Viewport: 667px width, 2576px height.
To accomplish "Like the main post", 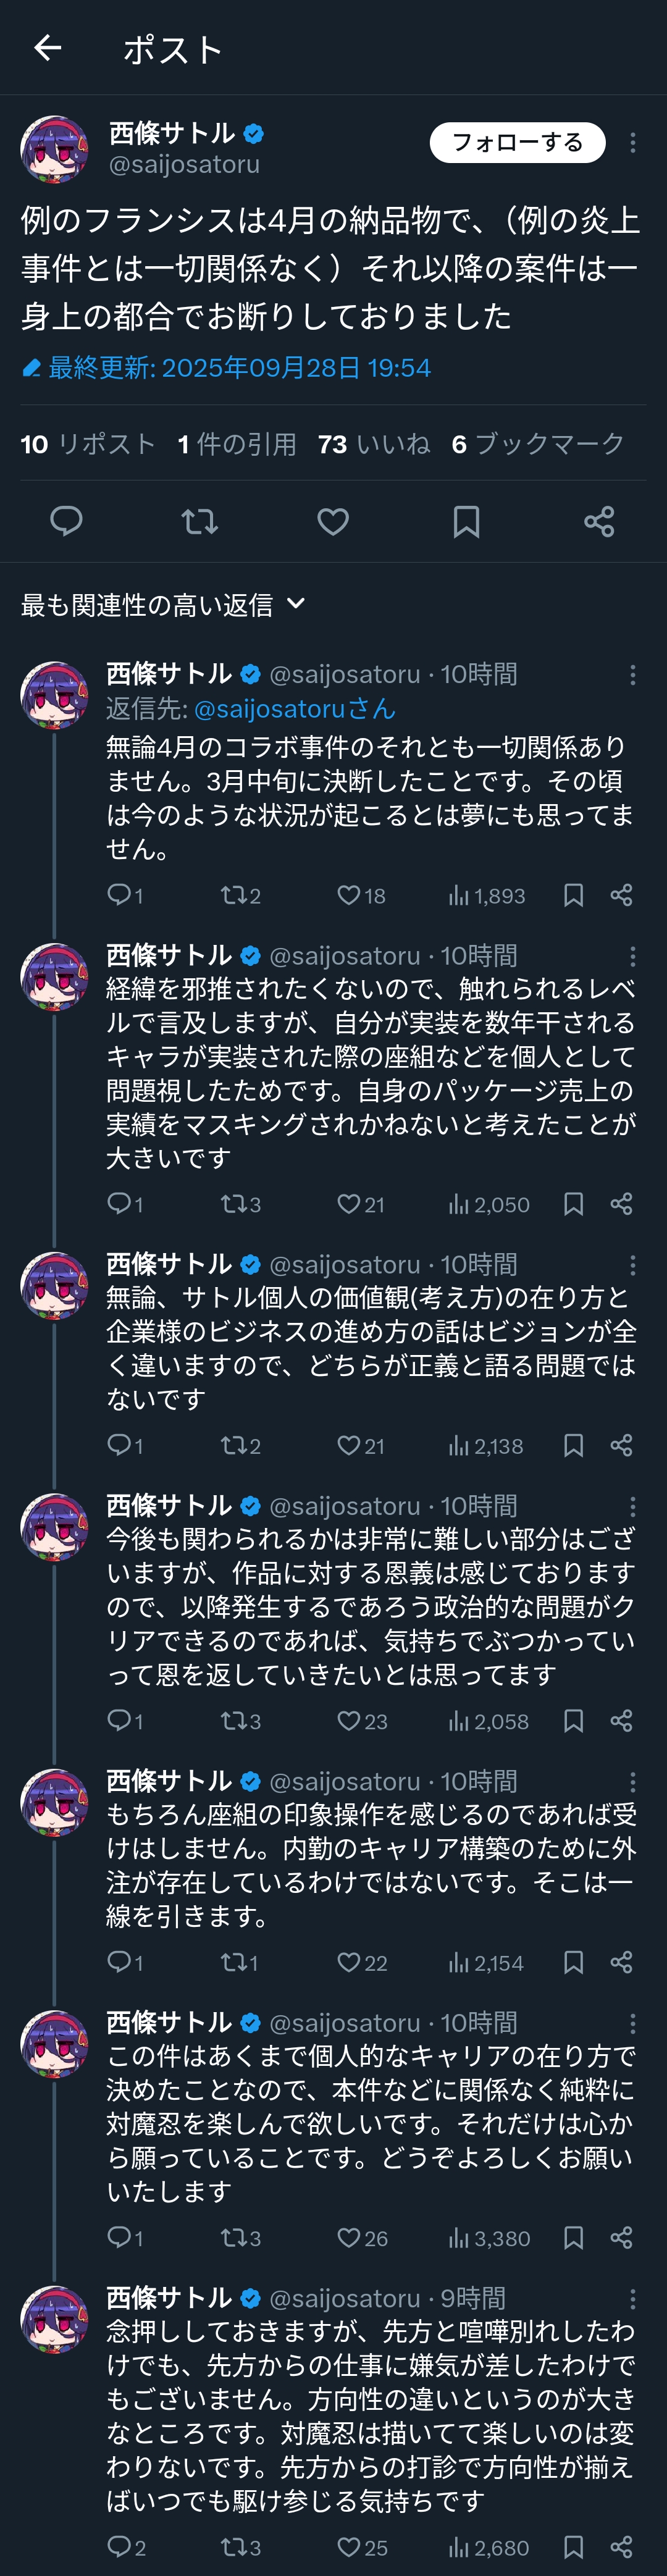I will tap(333, 521).
